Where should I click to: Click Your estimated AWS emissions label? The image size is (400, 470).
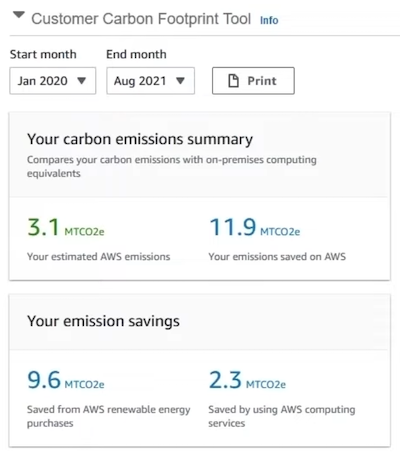point(99,257)
